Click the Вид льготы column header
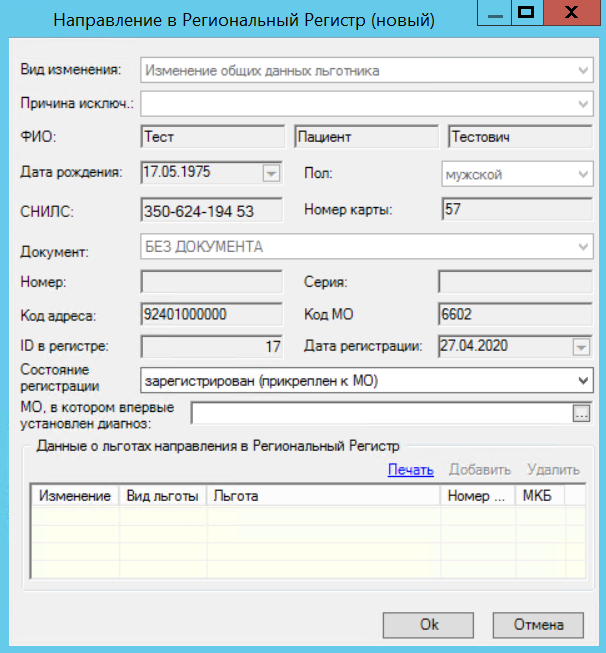This screenshot has height=653, width=606. pos(162,496)
